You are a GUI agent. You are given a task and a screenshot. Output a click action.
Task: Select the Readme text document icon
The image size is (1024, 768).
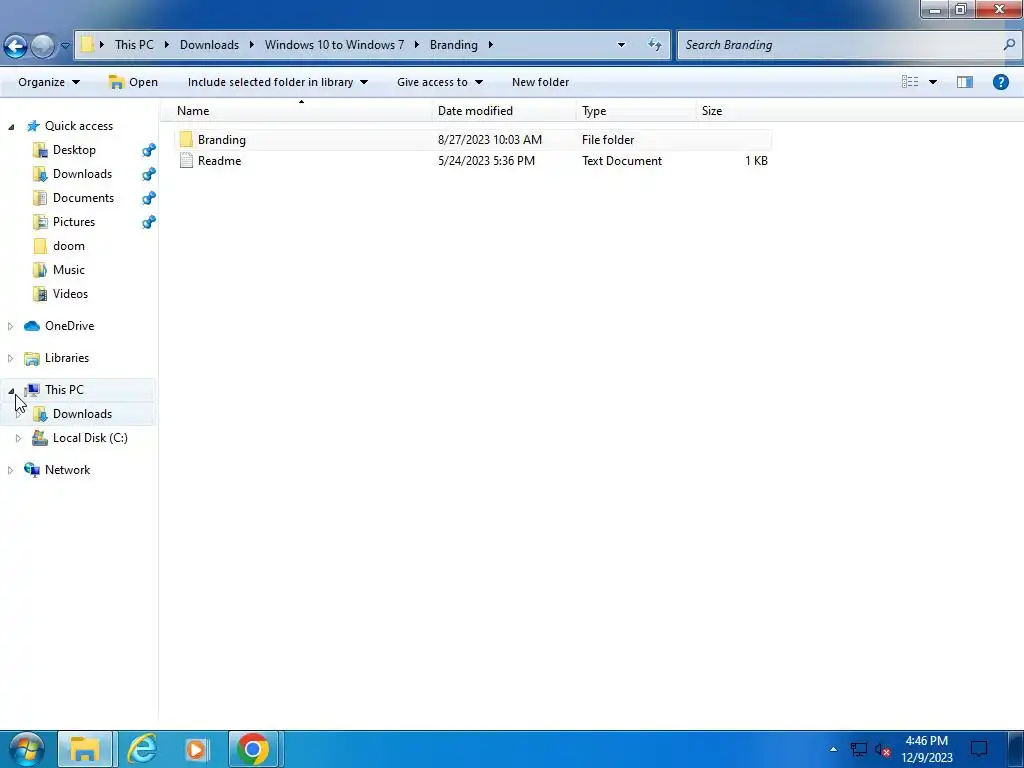186,161
